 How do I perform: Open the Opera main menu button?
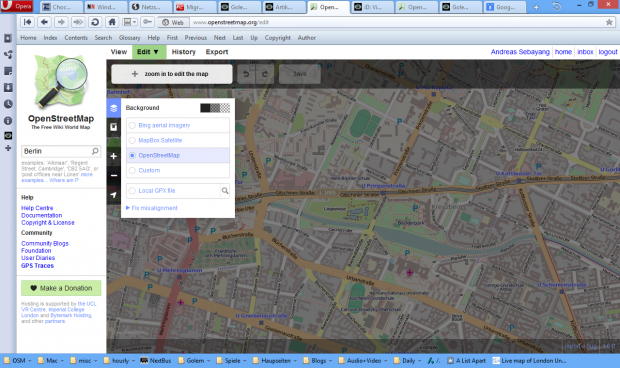click(x=17, y=6)
